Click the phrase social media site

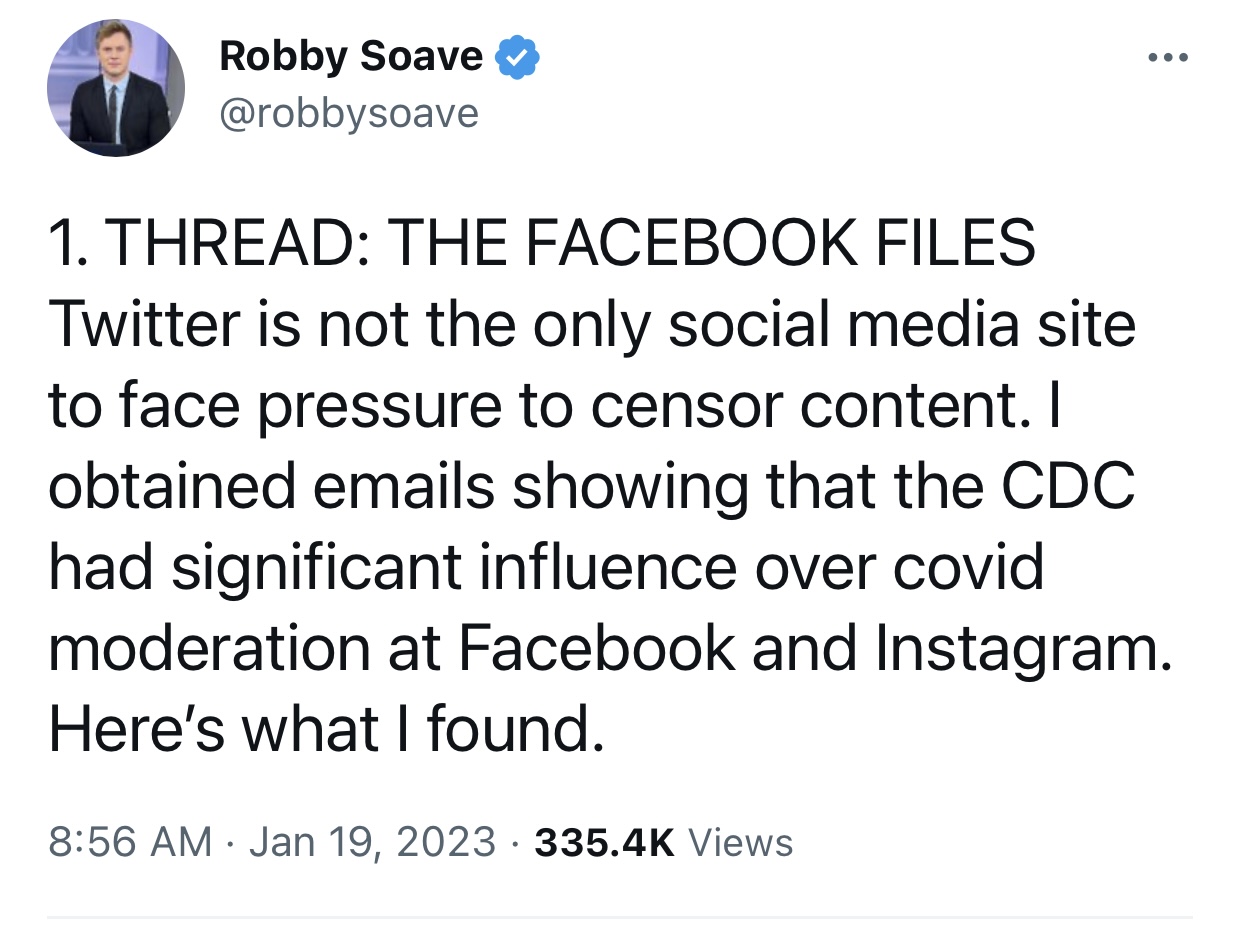[x=901, y=325]
